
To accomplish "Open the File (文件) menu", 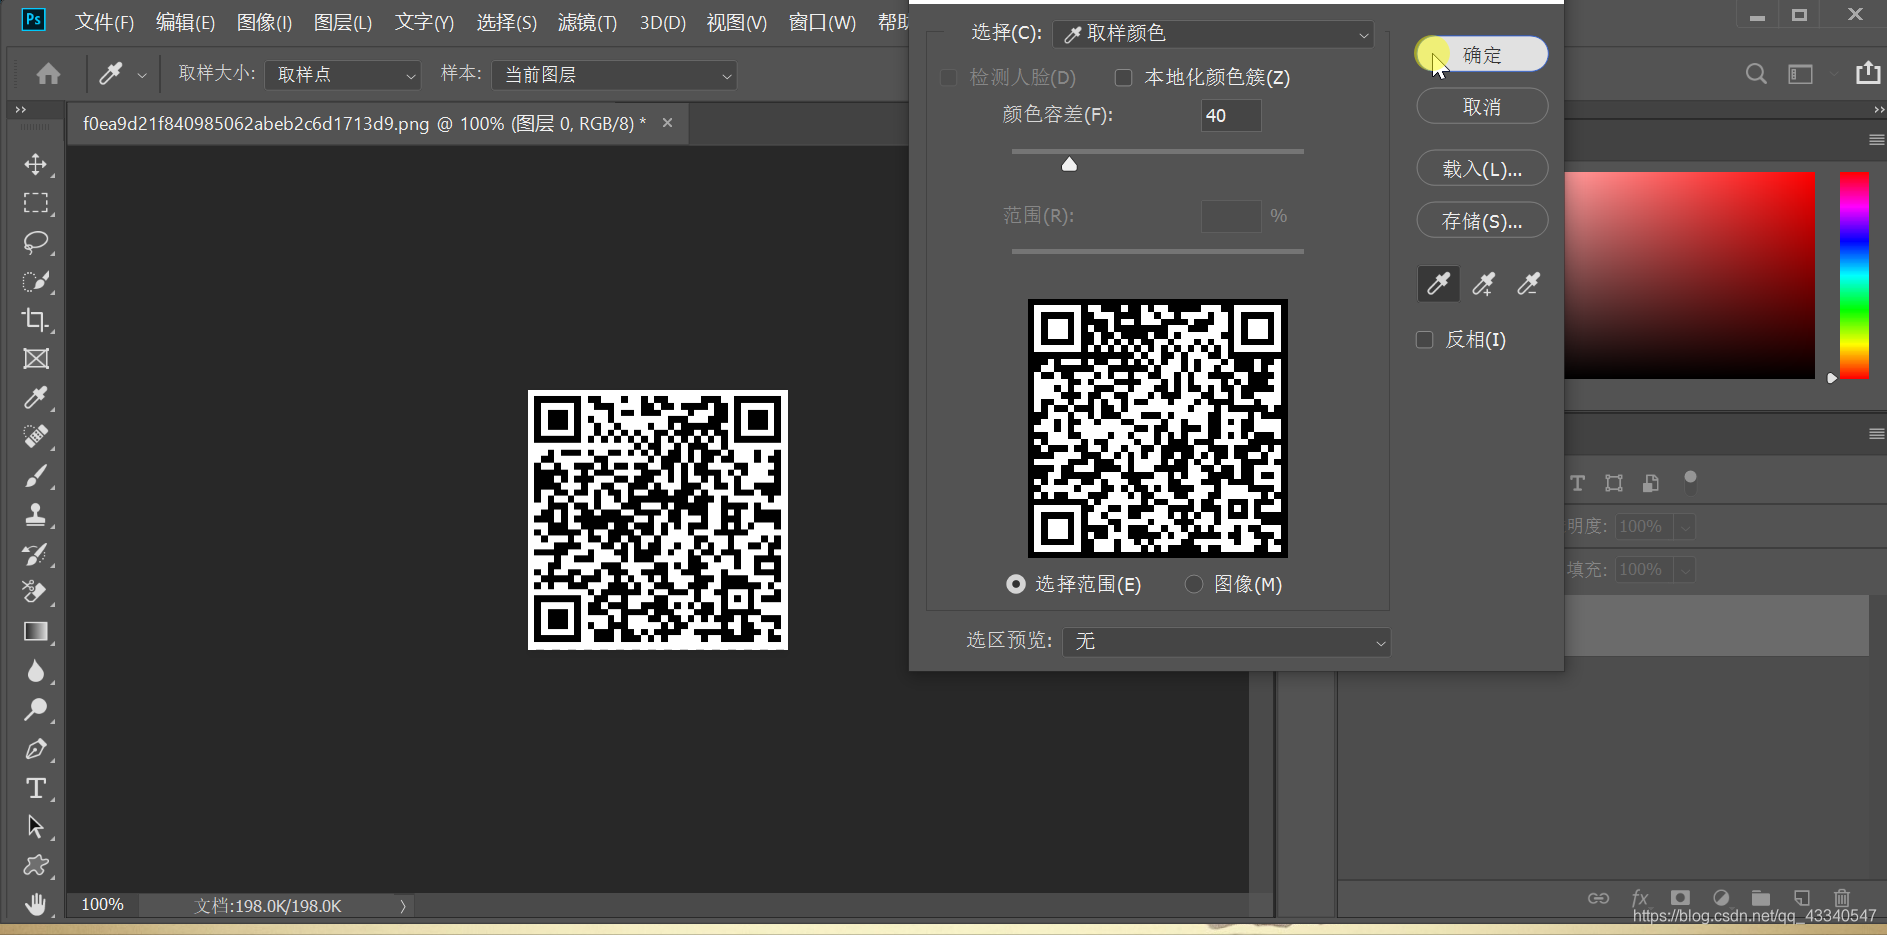I will [104, 22].
